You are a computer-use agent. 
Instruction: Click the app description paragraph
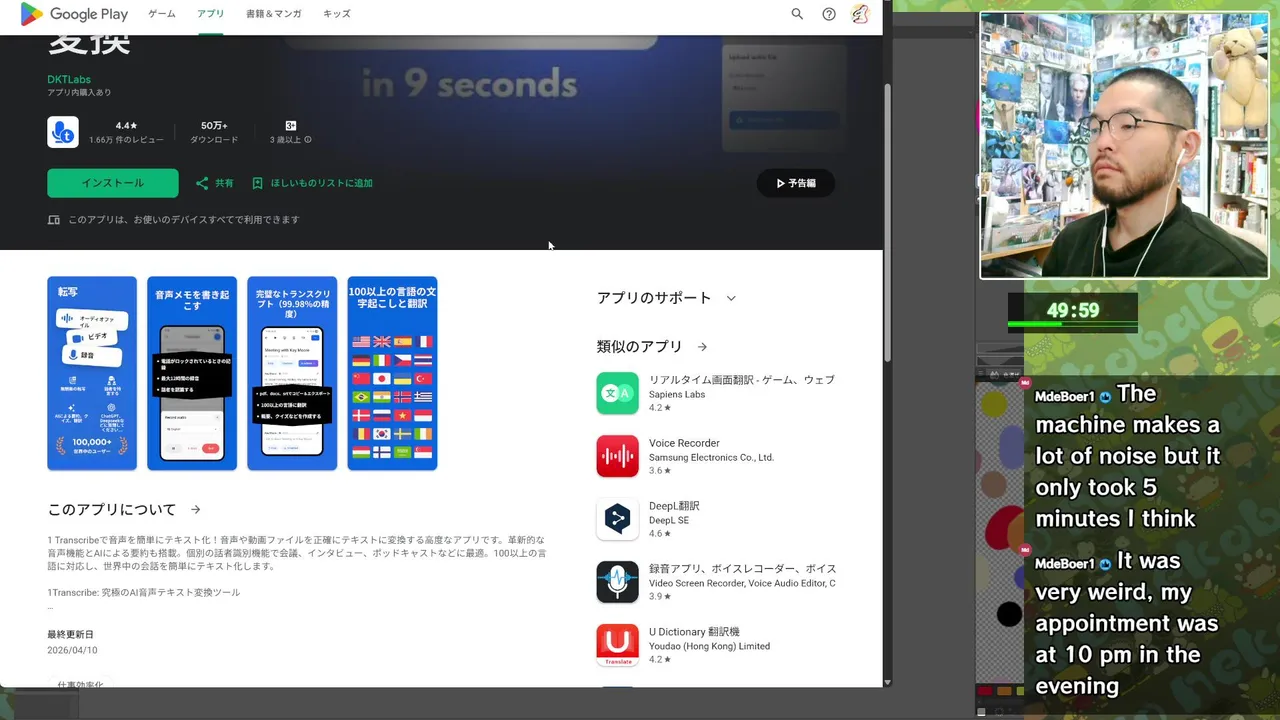(x=297, y=553)
